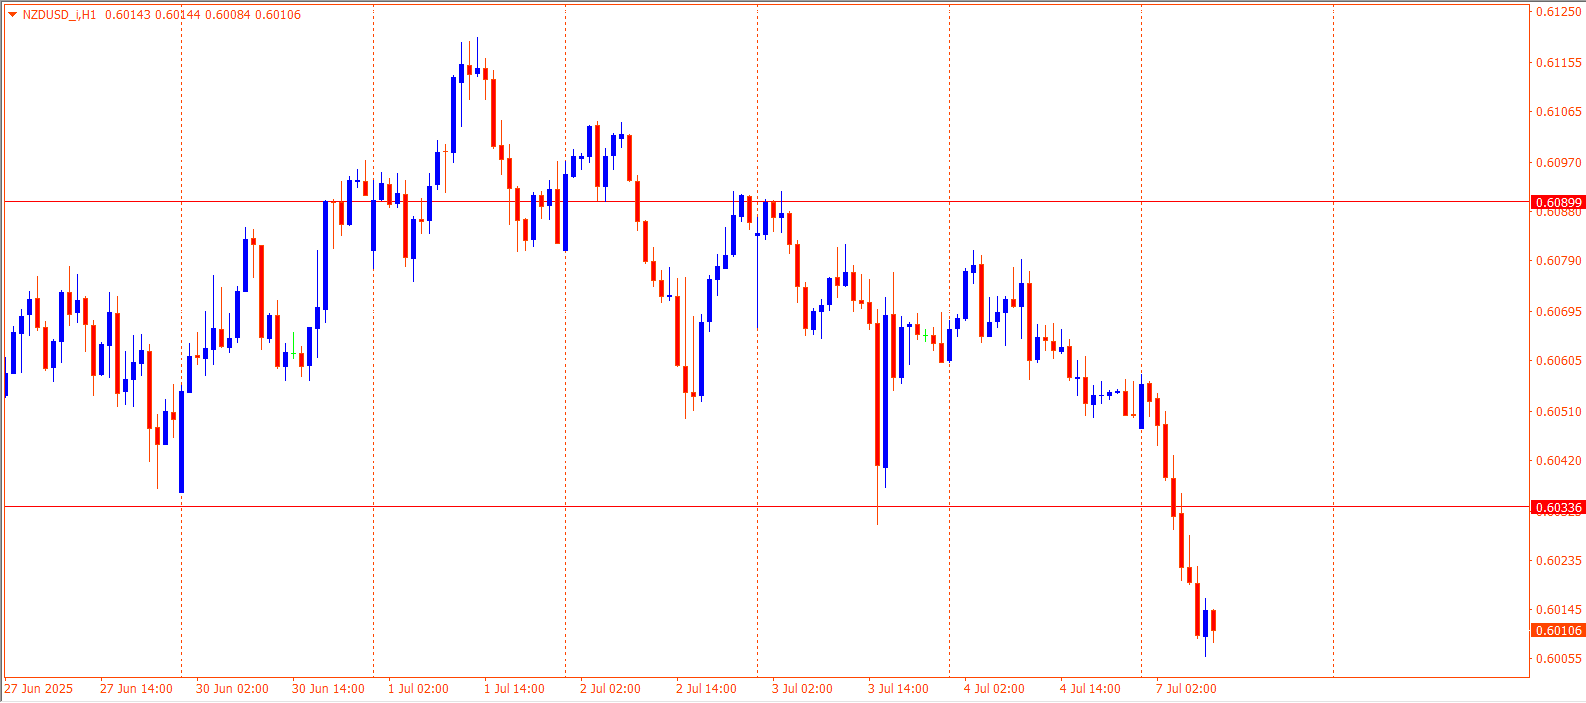The image size is (1586, 703).
Task: Click the 7 Jul 02:00 time label
Action: click(1186, 689)
